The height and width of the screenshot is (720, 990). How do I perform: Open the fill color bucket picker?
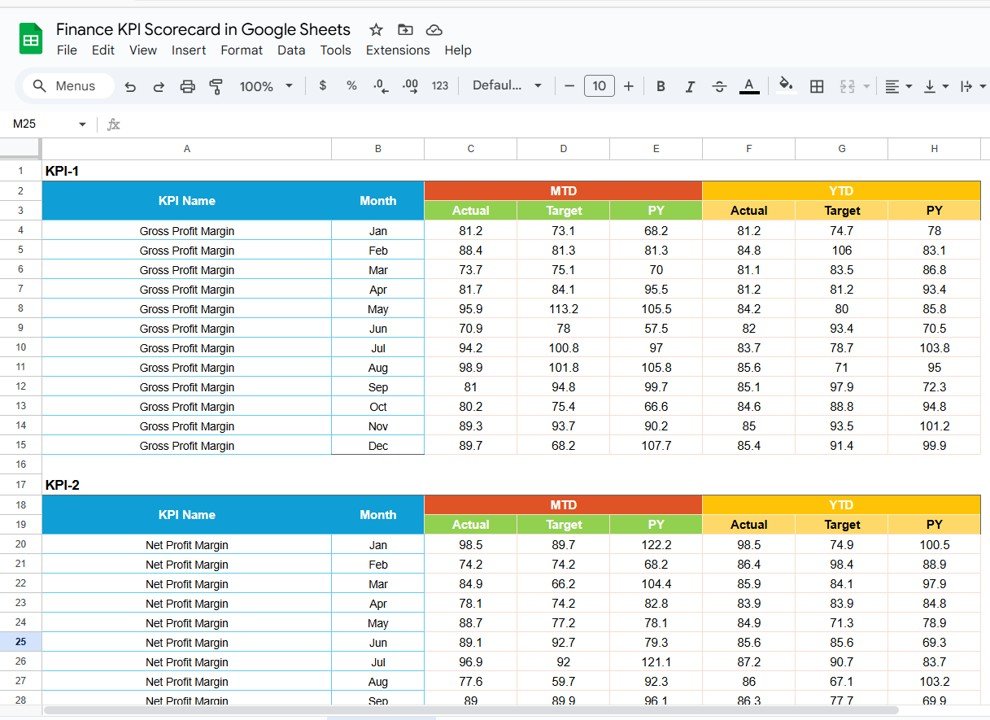pyautogui.click(x=785, y=87)
